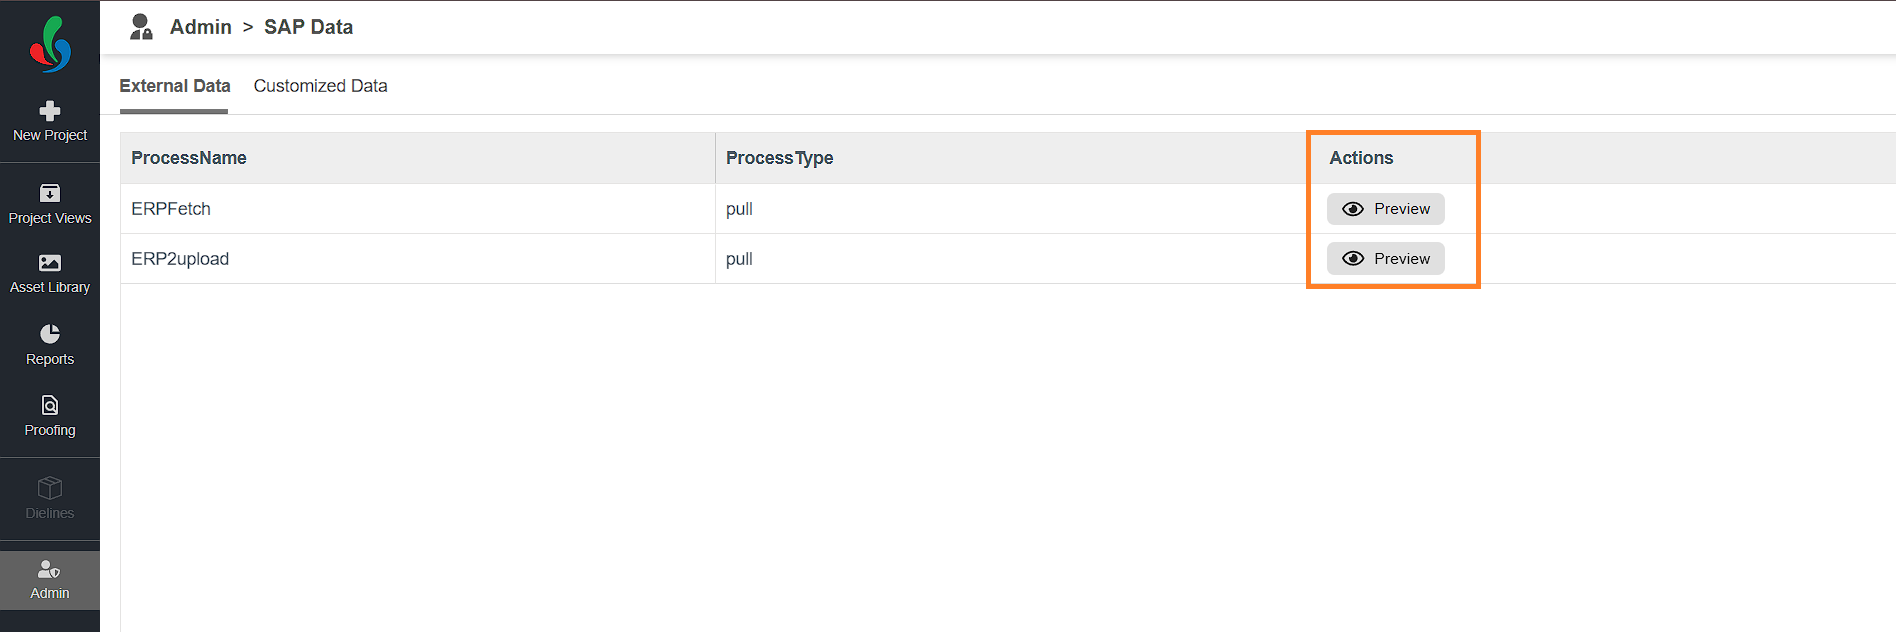
Task: Click the Preview button for ERPFetch
Action: pos(1385,209)
